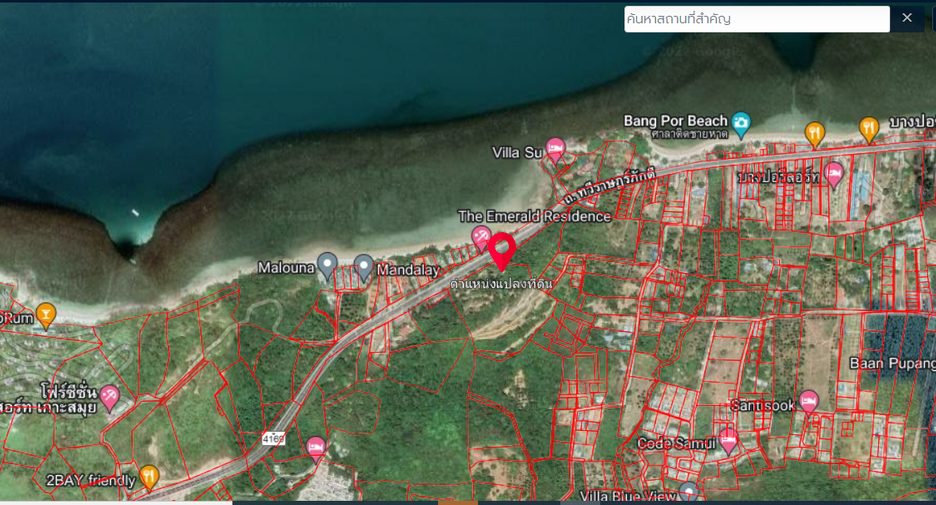
Task: Click the Mandalay text label
Action: click(408, 270)
